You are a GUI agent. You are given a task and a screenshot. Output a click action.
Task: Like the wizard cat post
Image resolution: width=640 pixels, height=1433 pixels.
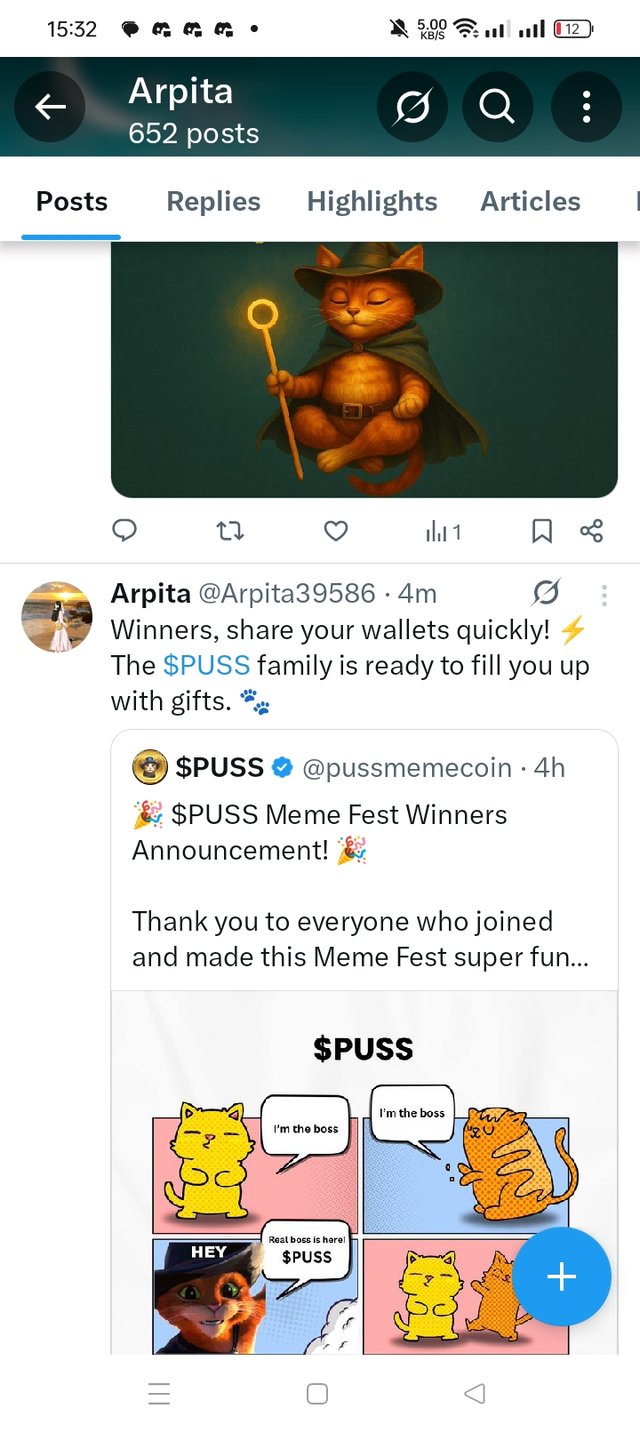coord(336,531)
